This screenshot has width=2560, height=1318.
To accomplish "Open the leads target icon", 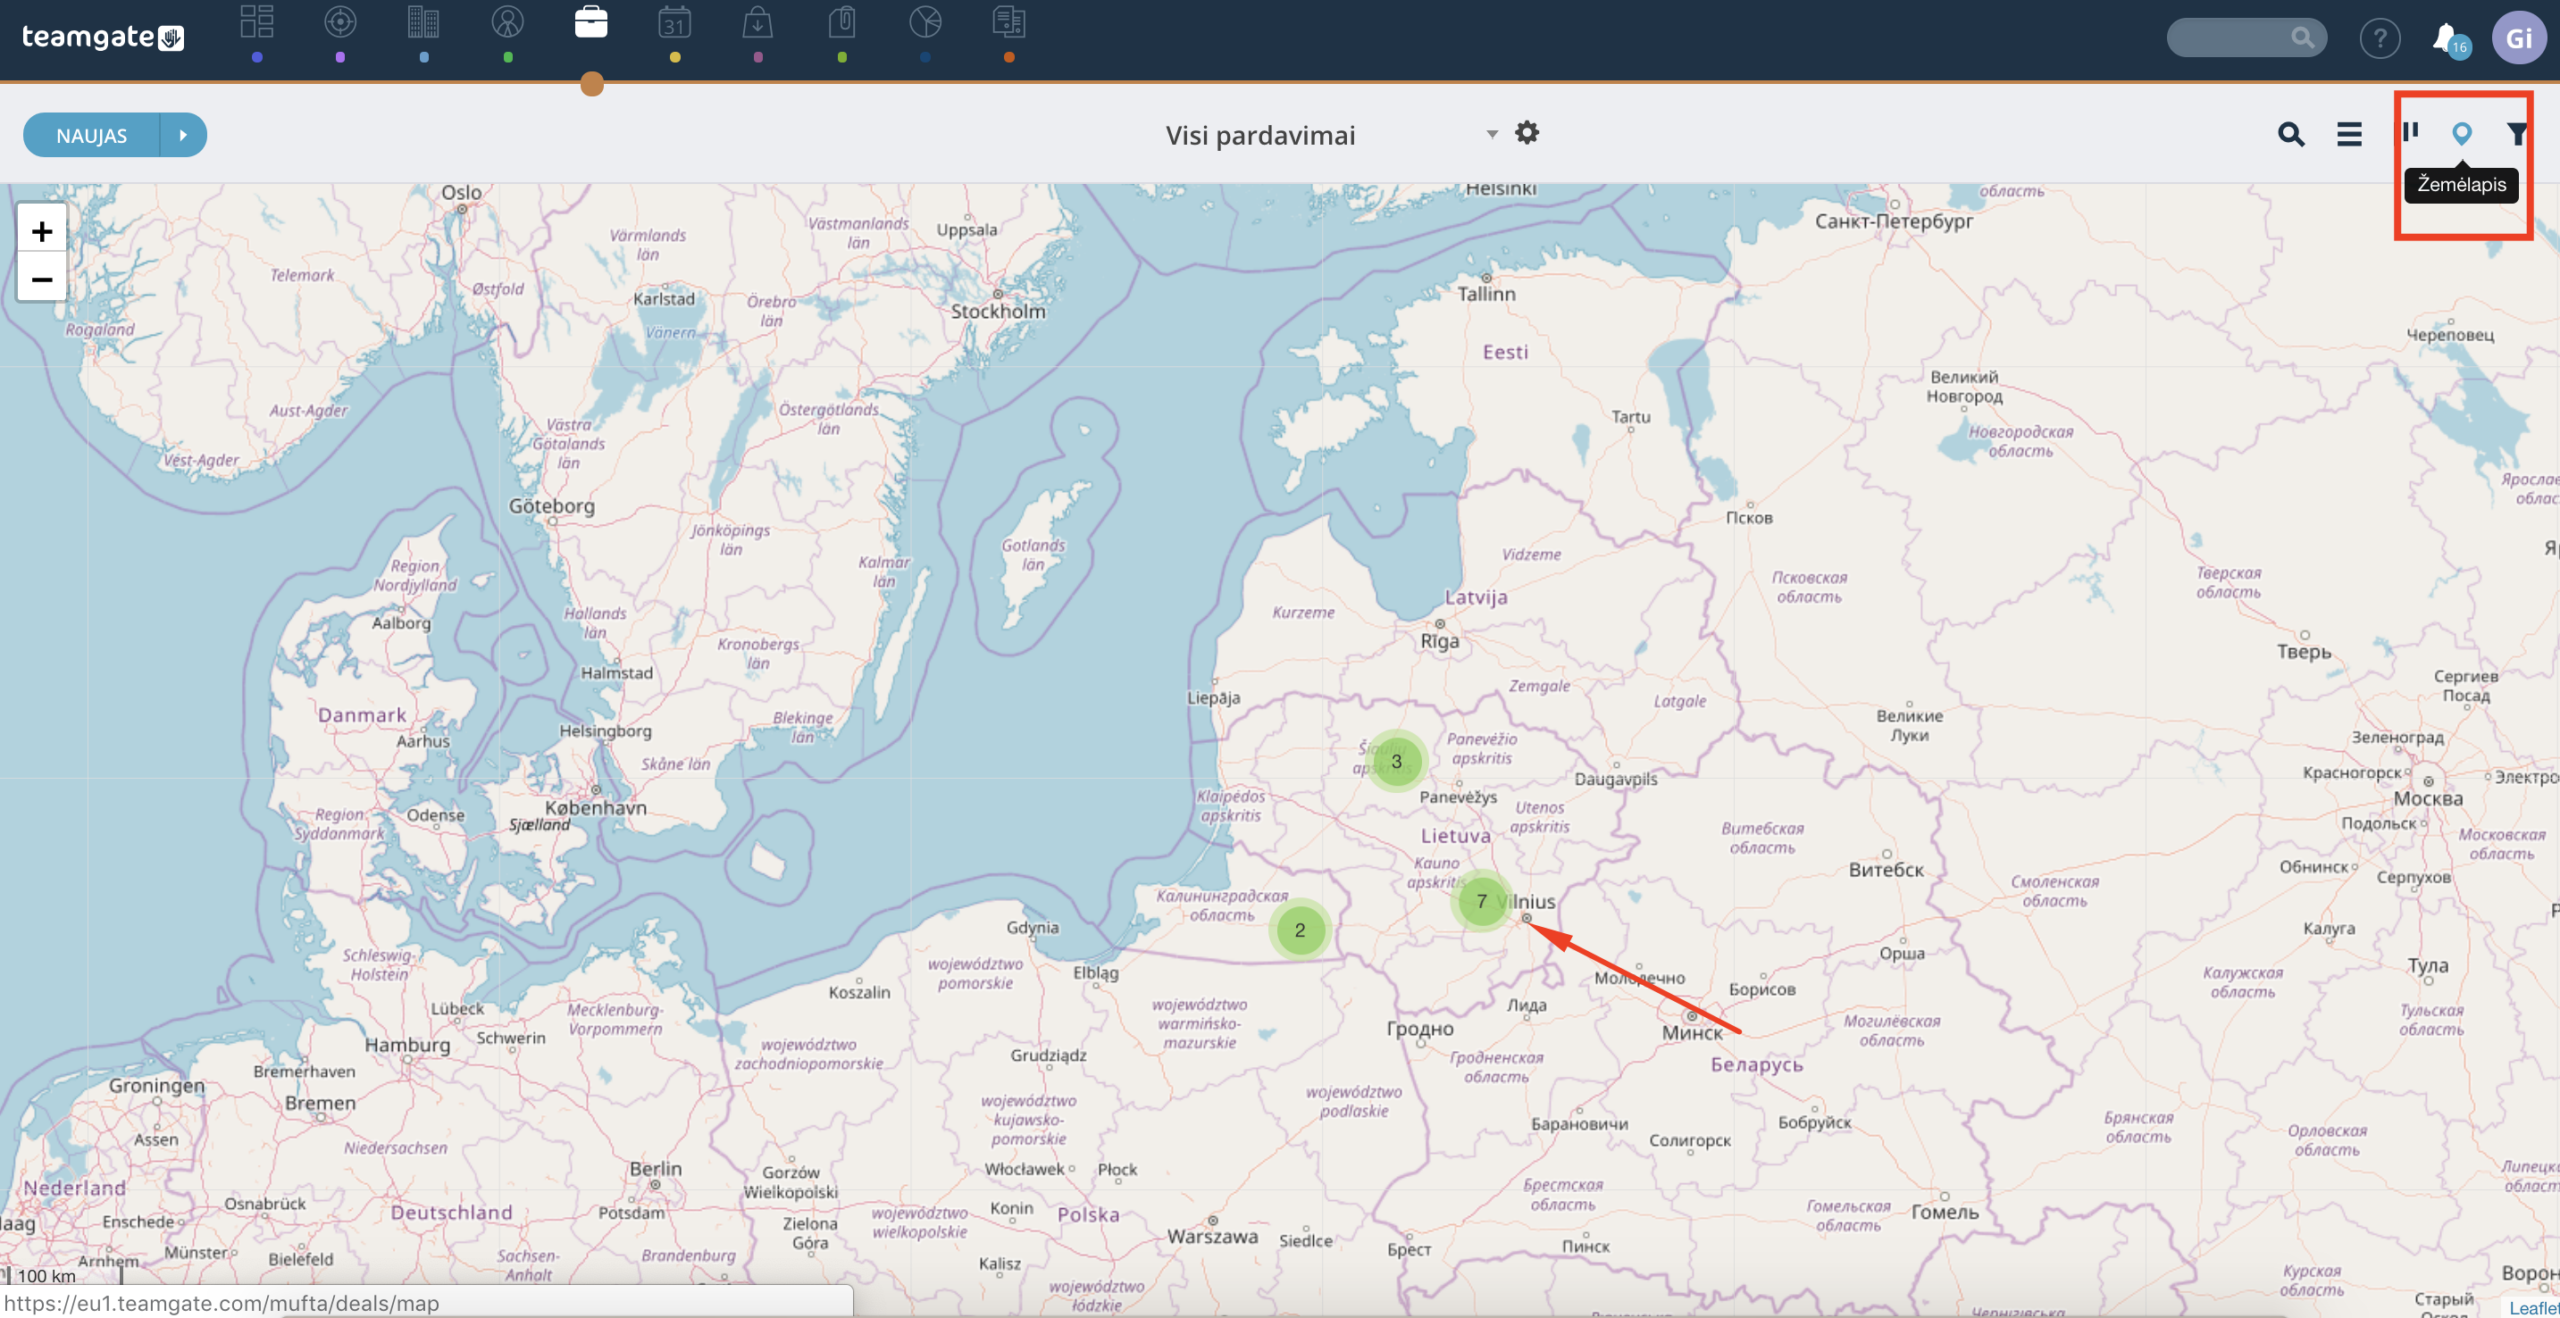I will click(340, 22).
